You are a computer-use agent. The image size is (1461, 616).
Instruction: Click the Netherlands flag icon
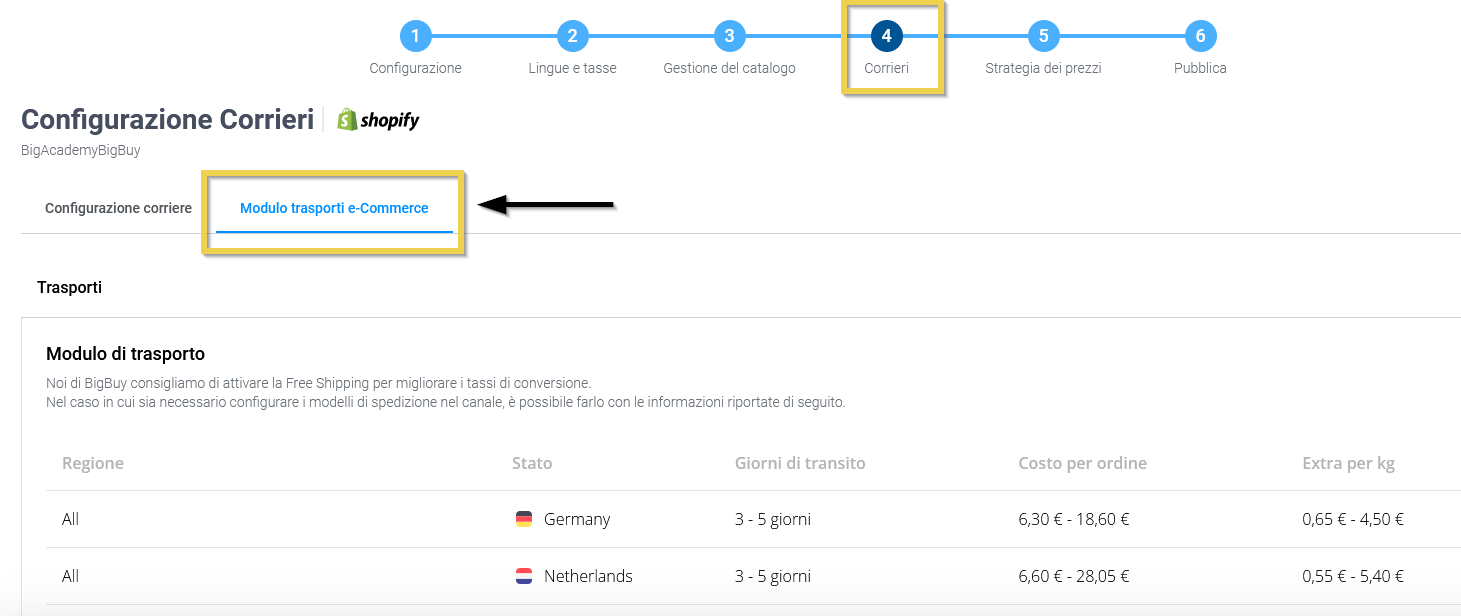pyautogui.click(x=523, y=576)
